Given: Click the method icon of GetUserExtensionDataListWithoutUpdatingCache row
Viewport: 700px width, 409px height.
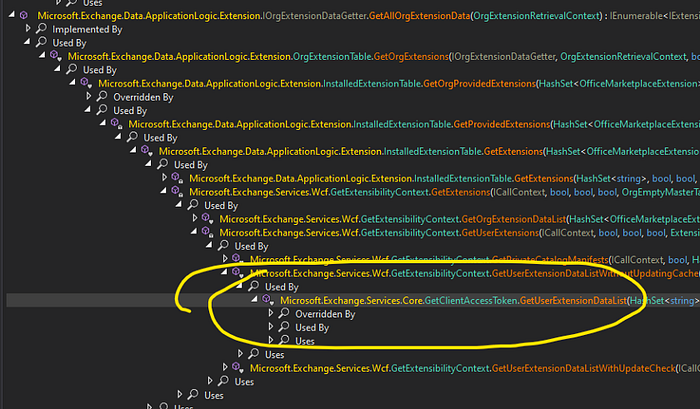Looking at the screenshot, I should (x=238, y=273).
